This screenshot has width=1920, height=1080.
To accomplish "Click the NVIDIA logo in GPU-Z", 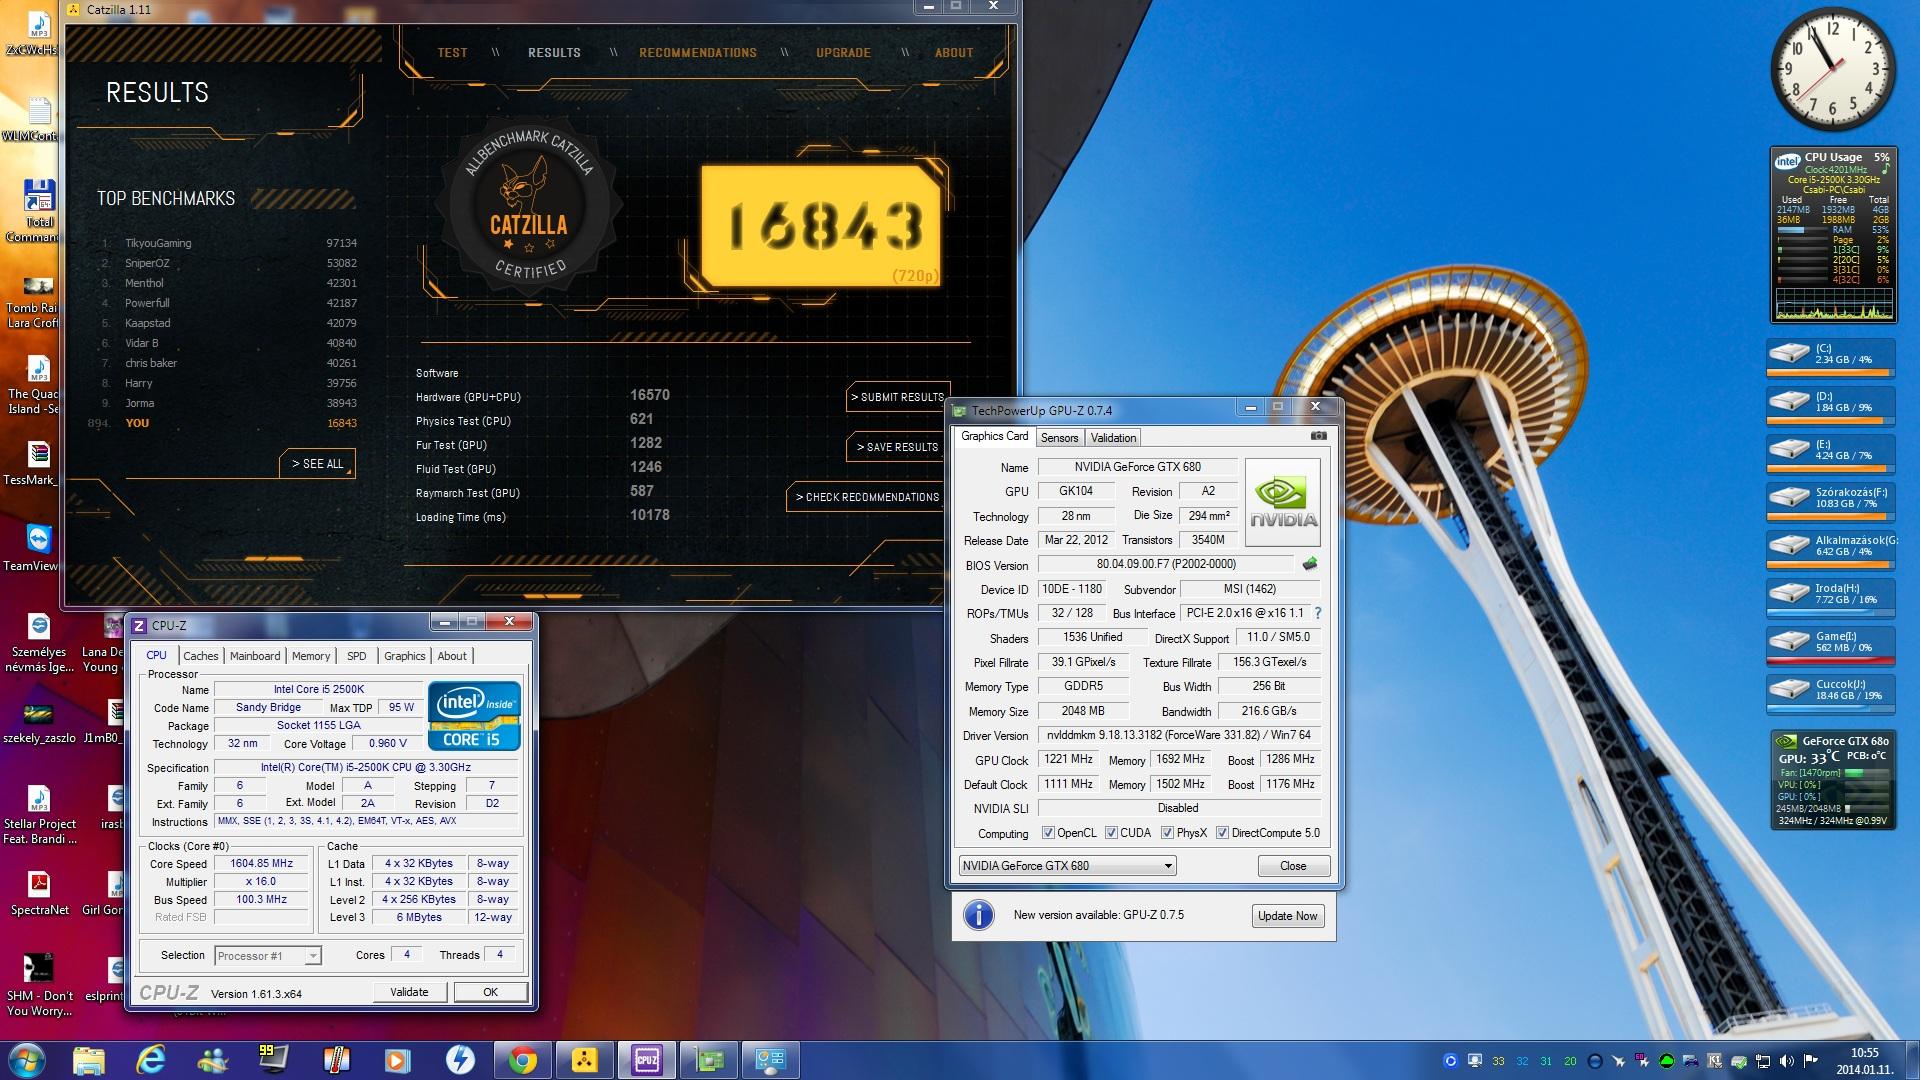I will click(x=1283, y=502).
